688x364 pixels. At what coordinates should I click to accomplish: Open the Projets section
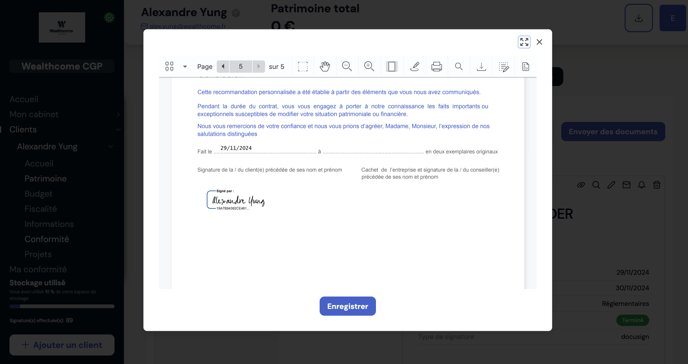tap(38, 254)
